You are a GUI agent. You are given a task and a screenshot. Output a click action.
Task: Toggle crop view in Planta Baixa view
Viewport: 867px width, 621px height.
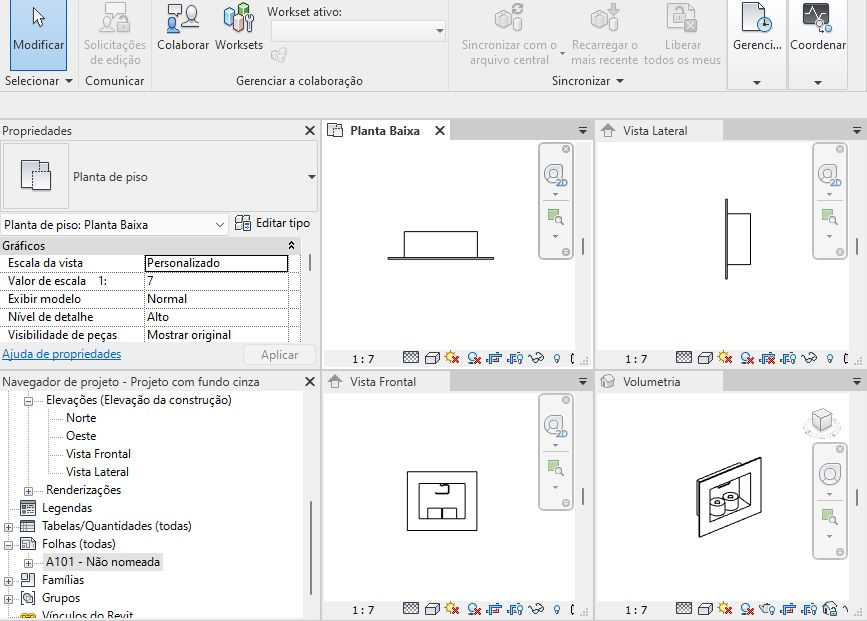point(494,358)
